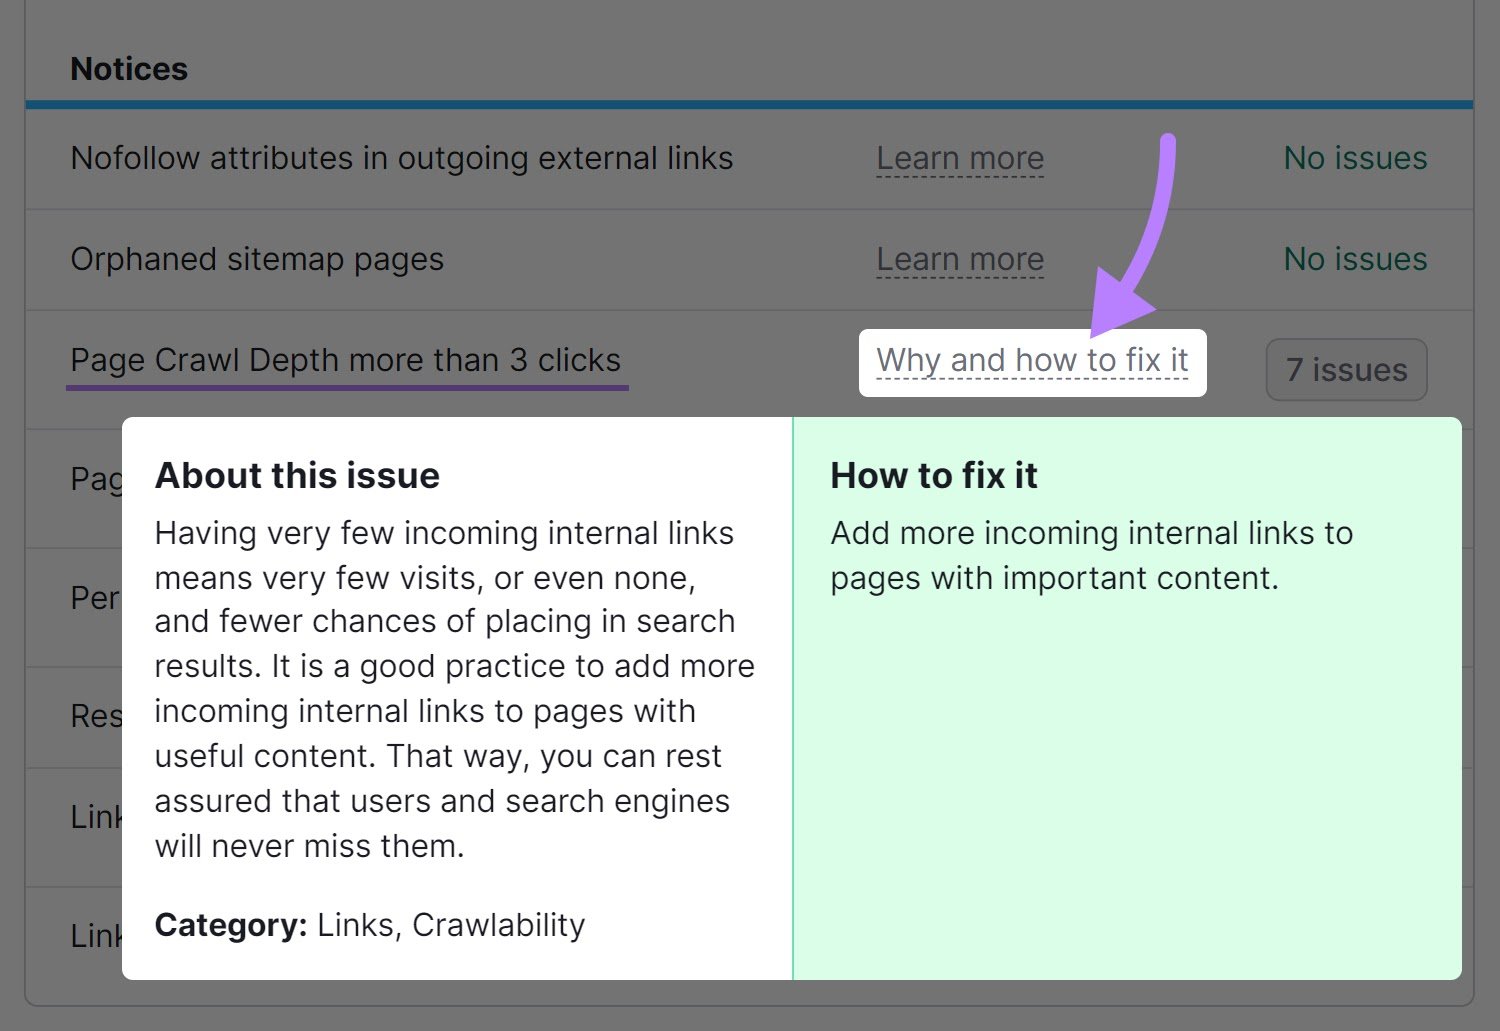Viewport: 1500px width, 1031px height.
Task: Click the "How to fix it" heading
Action: click(x=933, y=475)
